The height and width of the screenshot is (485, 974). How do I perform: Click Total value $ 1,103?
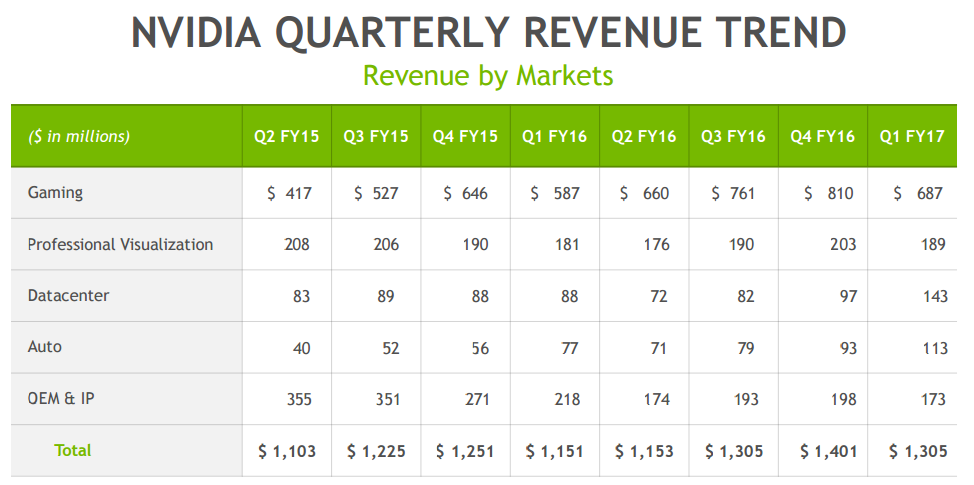point(287,451)
